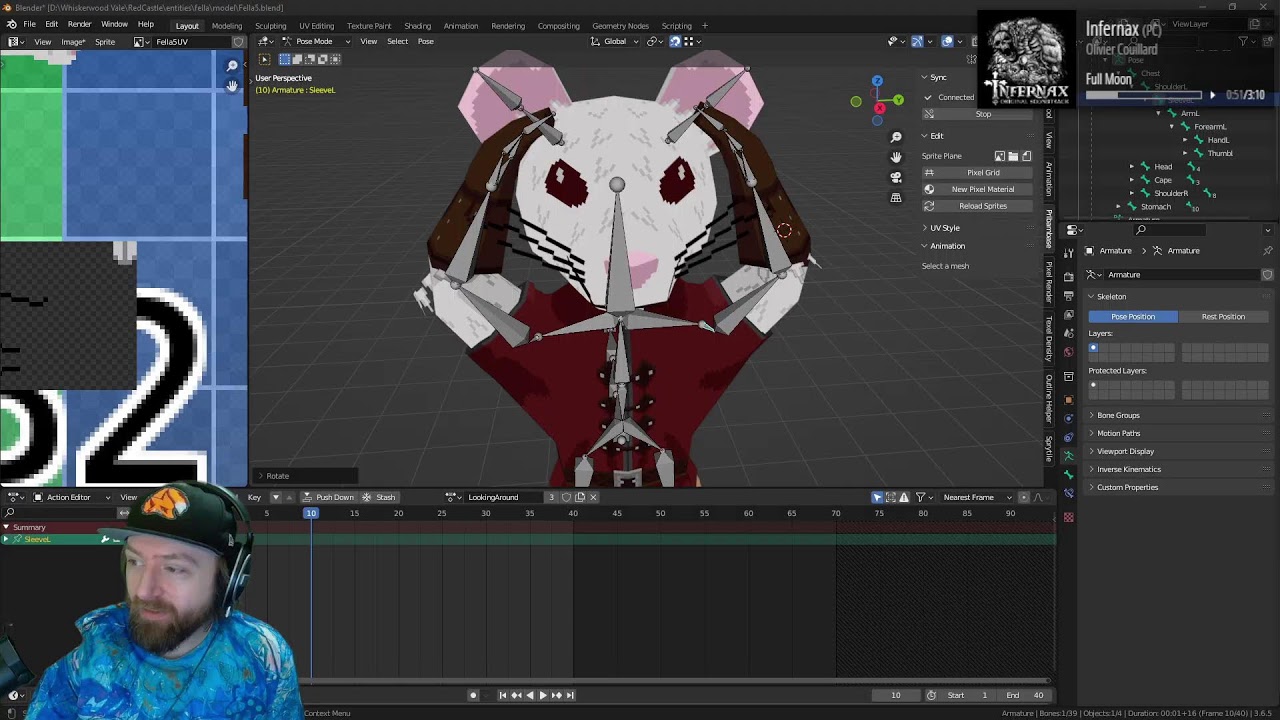Viewport: 1280px width, 720px height.
Task: Unlink the LookingAround action with X
Action: point(593,497)
